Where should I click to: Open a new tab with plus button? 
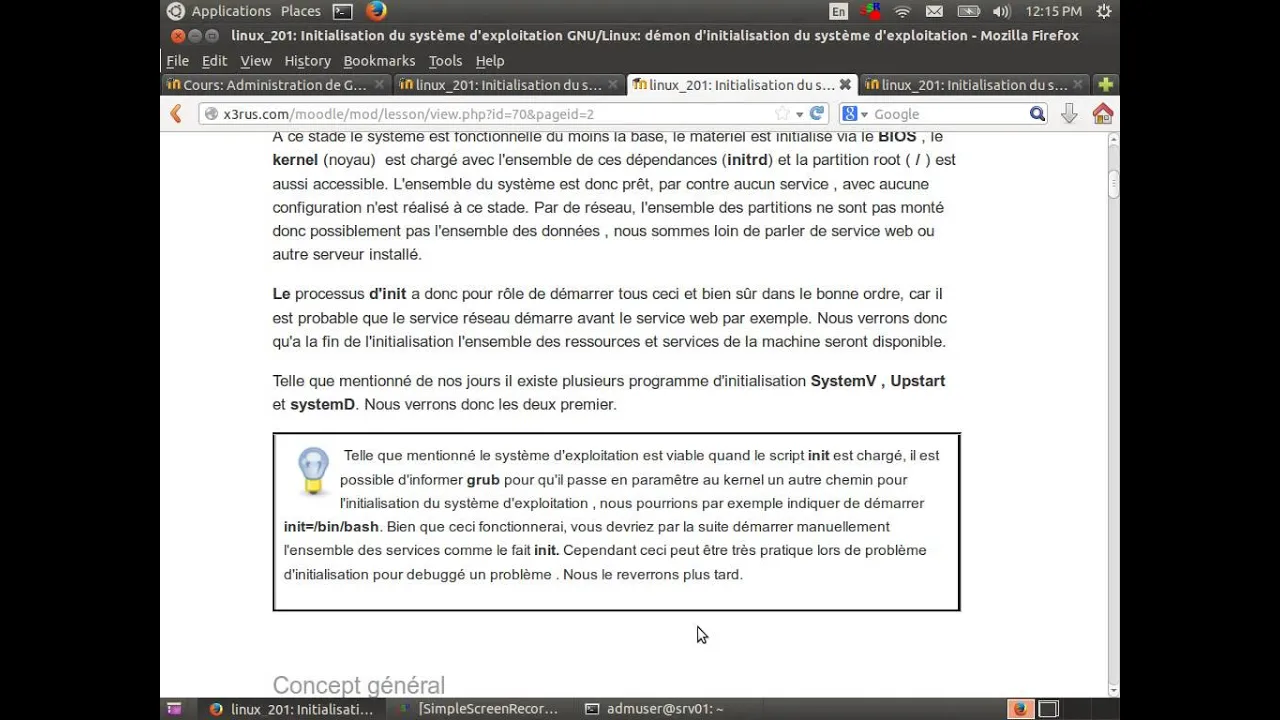(x=1105, y=85)
